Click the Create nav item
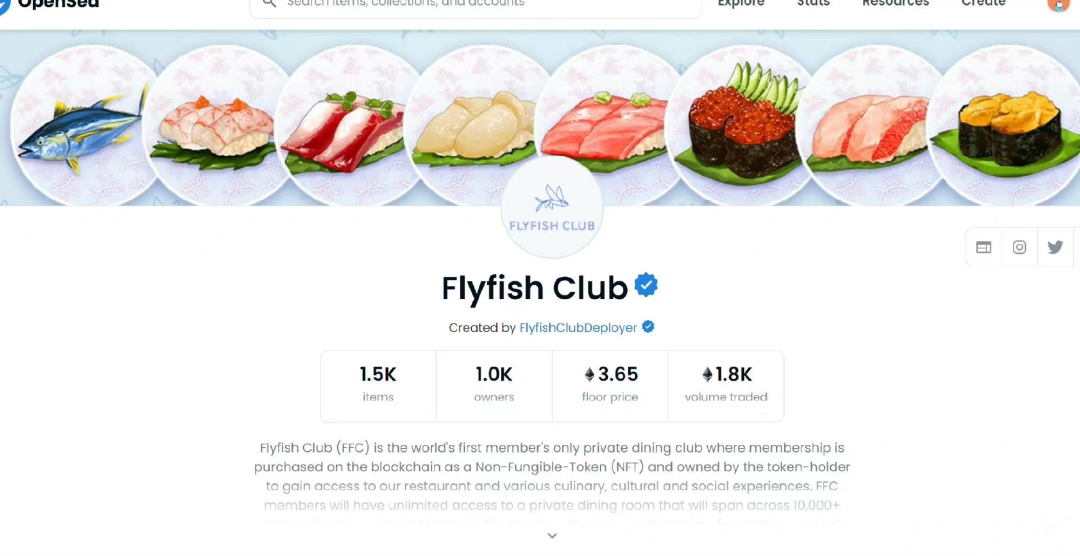The height and width of the screenshot is (556, 1080). click(983, 3)
